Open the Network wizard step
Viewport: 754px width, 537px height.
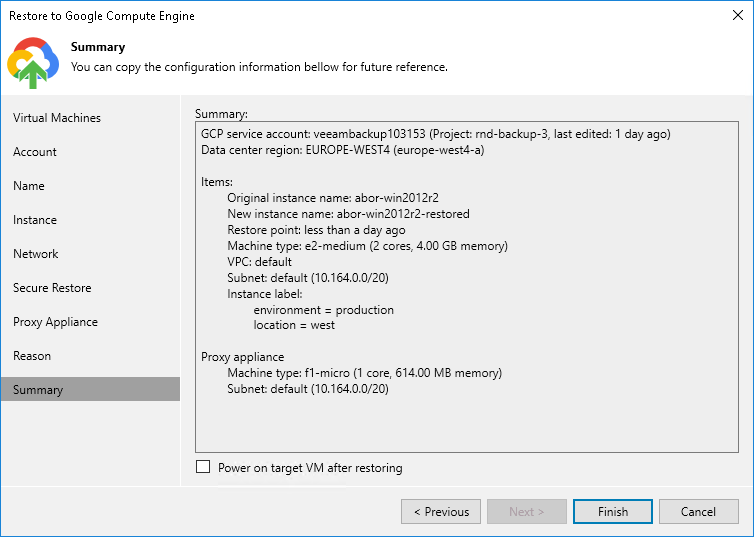36,254
